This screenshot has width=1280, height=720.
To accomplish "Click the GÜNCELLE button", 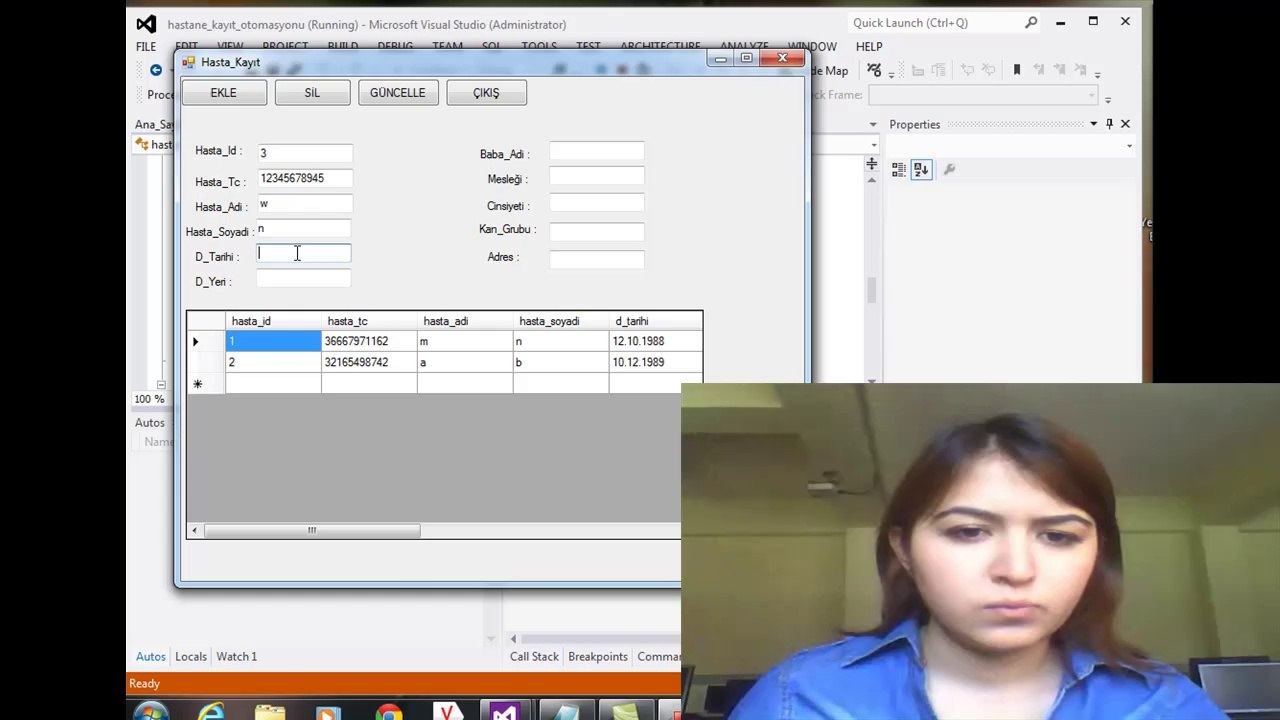I will tap(397, 93).
